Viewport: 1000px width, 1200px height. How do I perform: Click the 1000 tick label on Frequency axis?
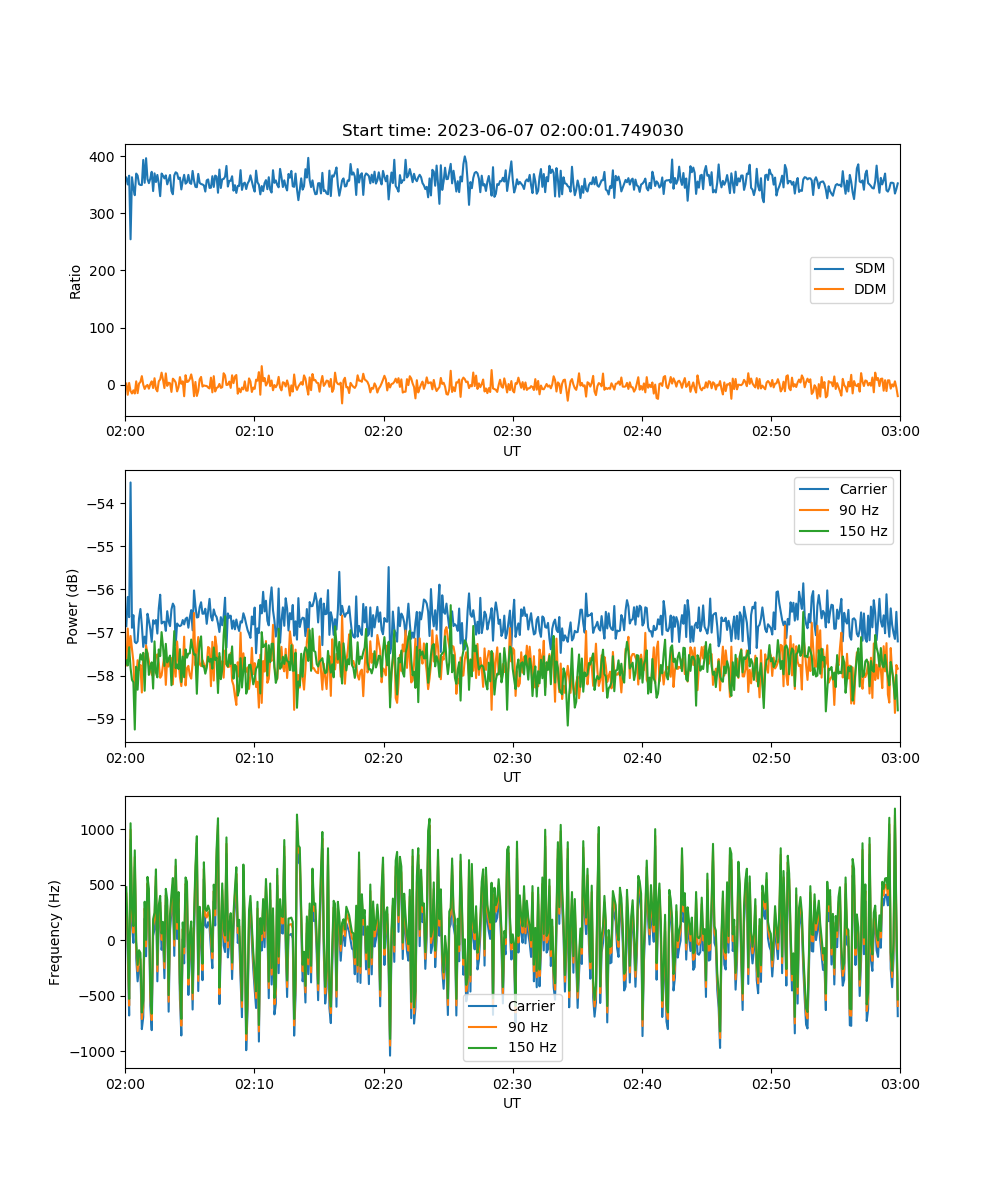100,830
